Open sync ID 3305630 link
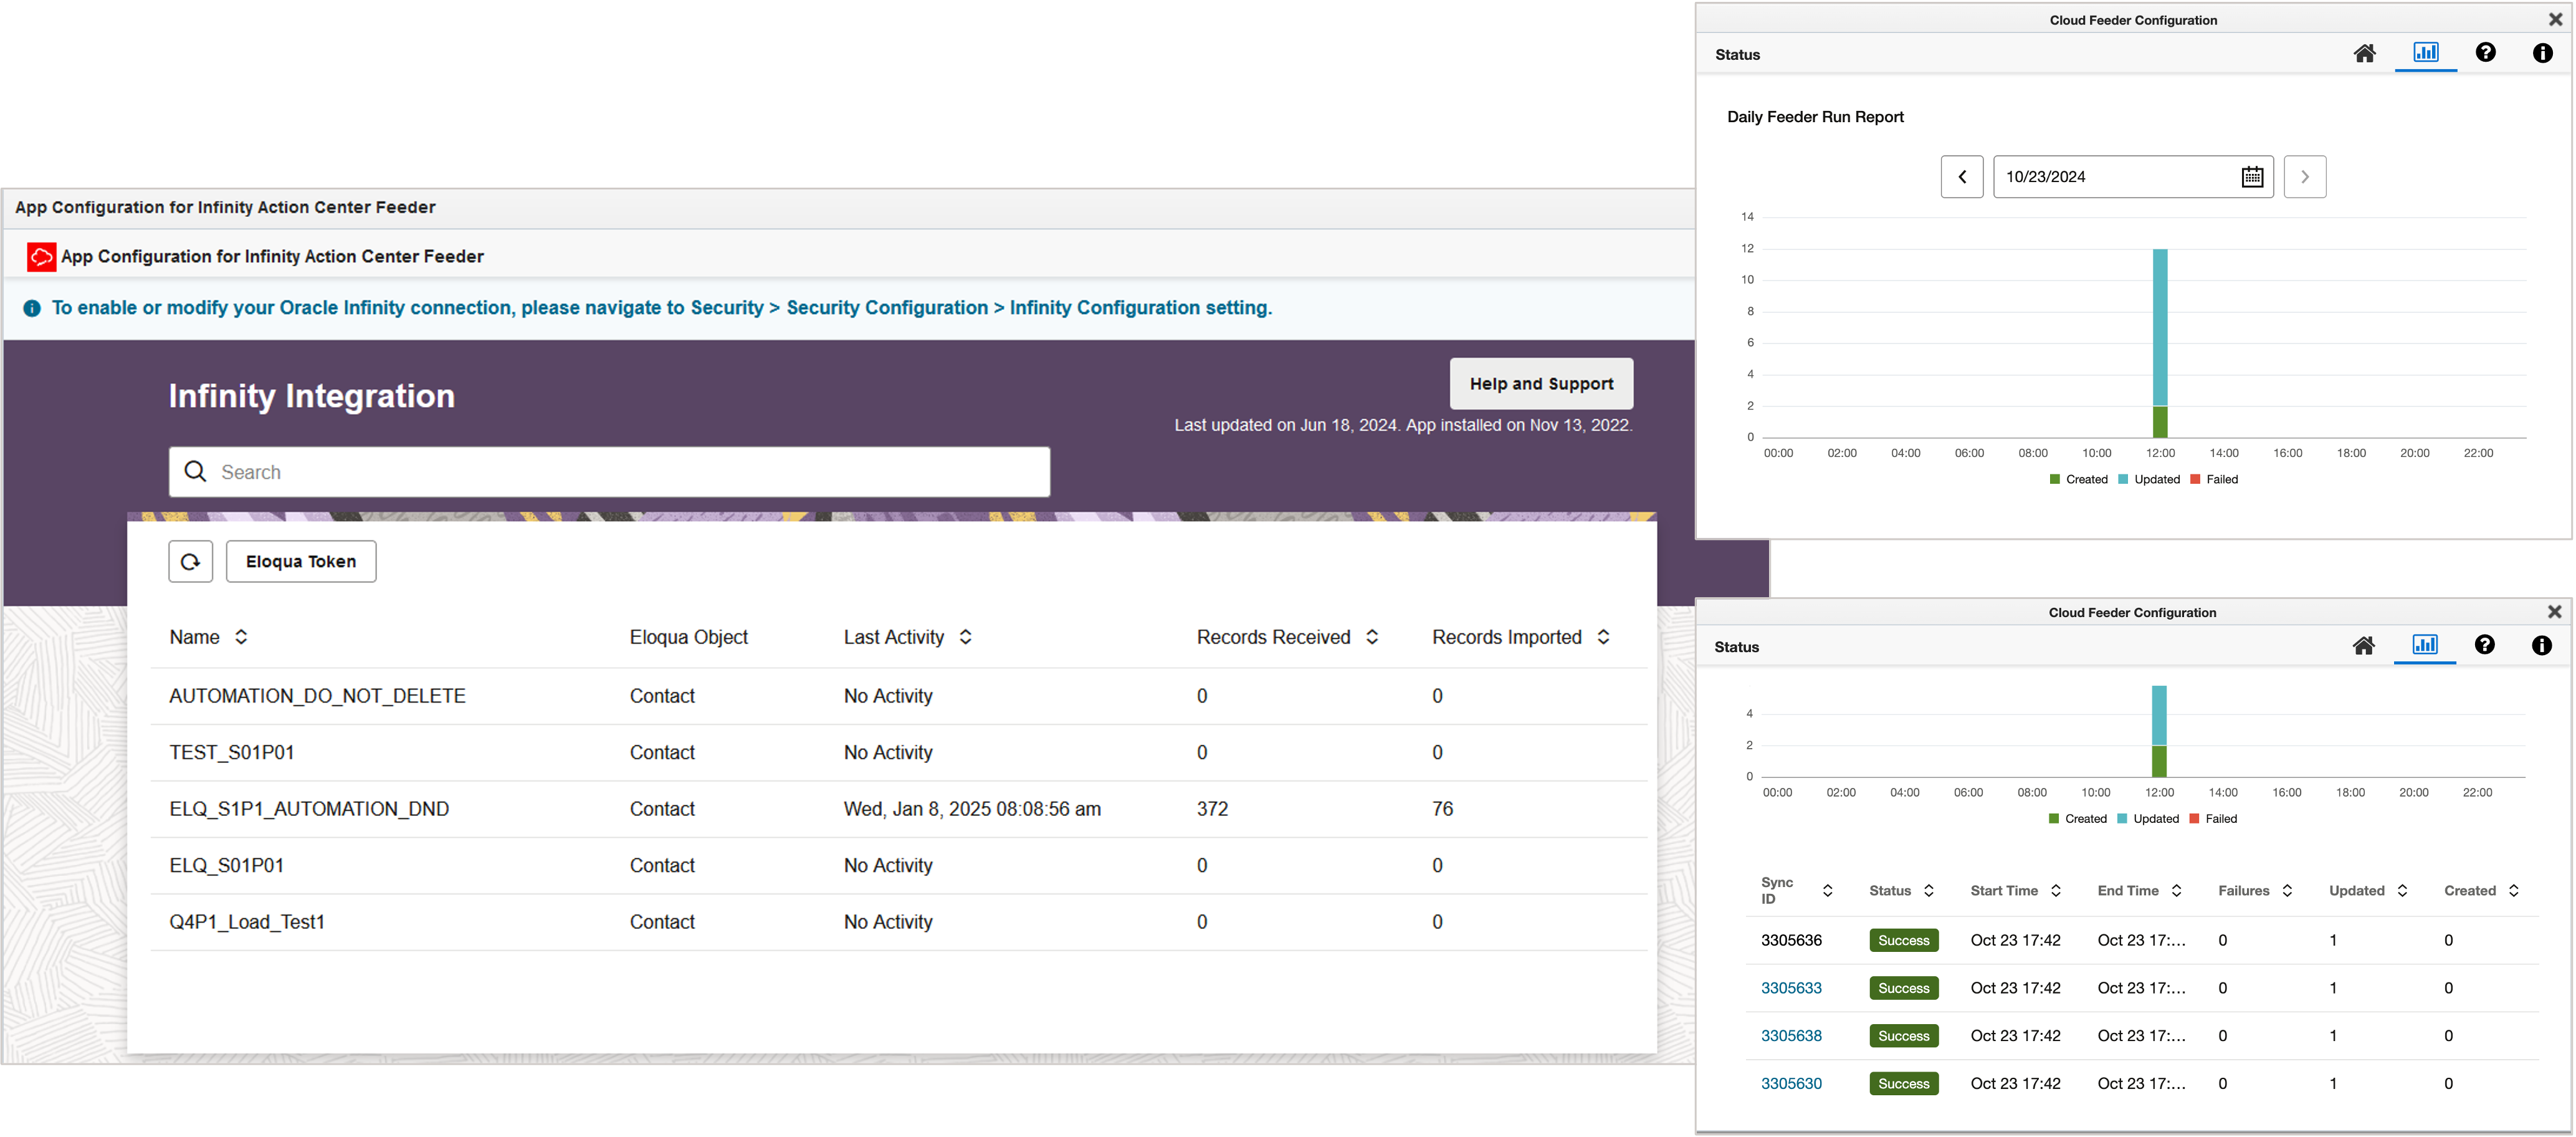The image size is (2576, 1137). click(1791, 1084)
